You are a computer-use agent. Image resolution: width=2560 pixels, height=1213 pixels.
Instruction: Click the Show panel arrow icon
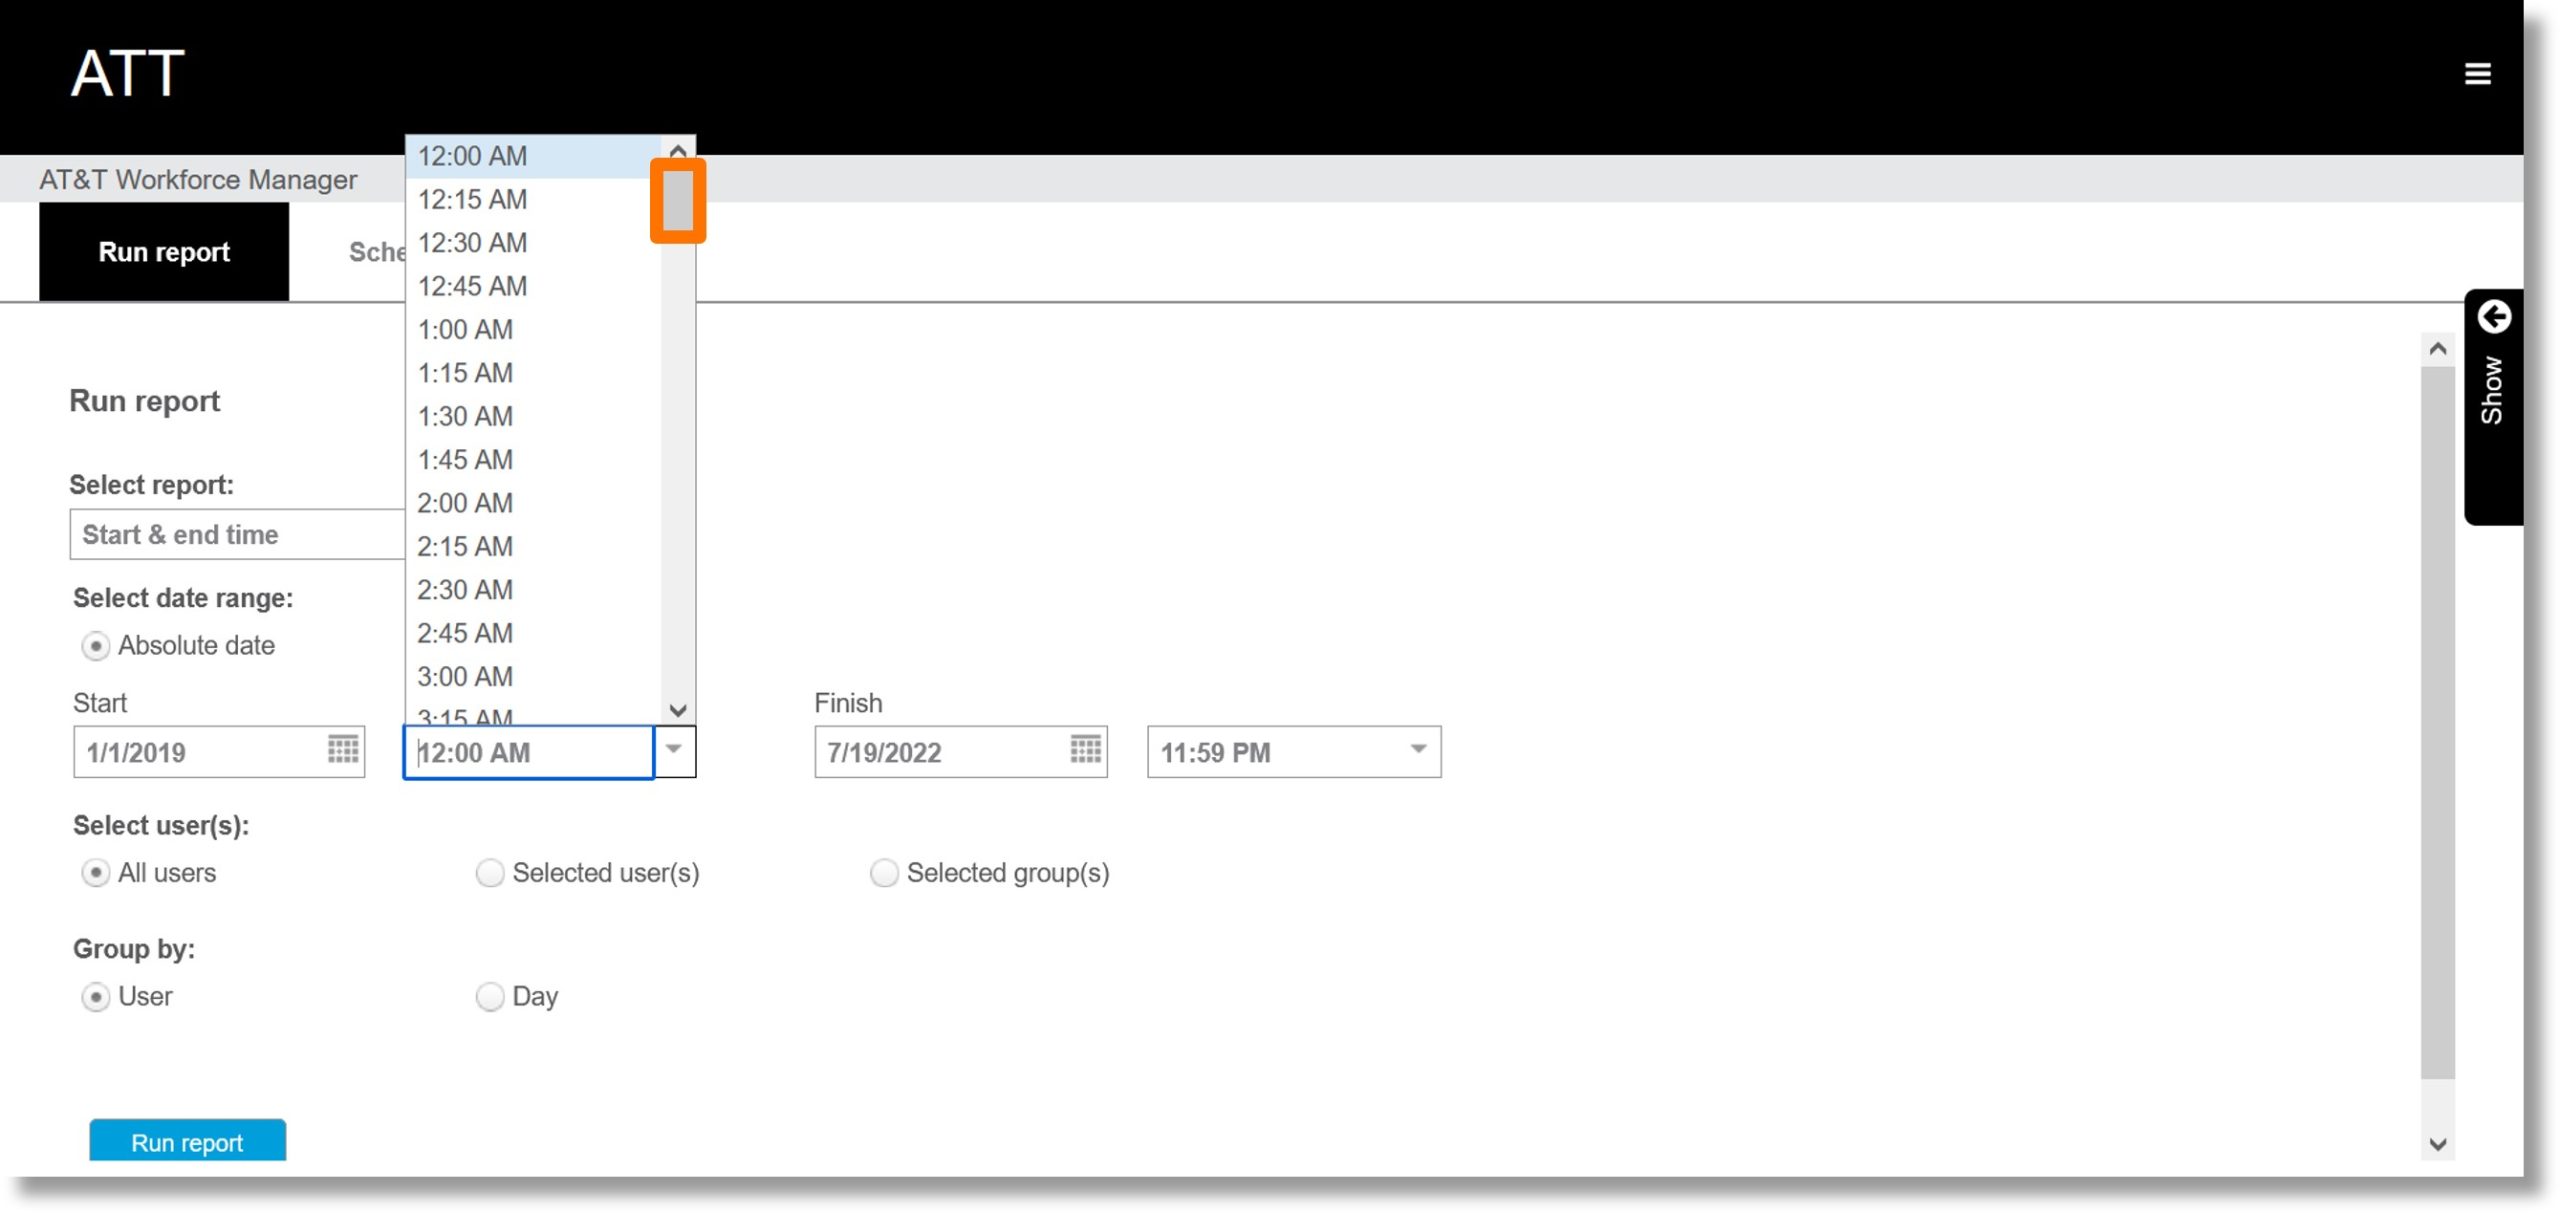click(x=2493, y=317)
